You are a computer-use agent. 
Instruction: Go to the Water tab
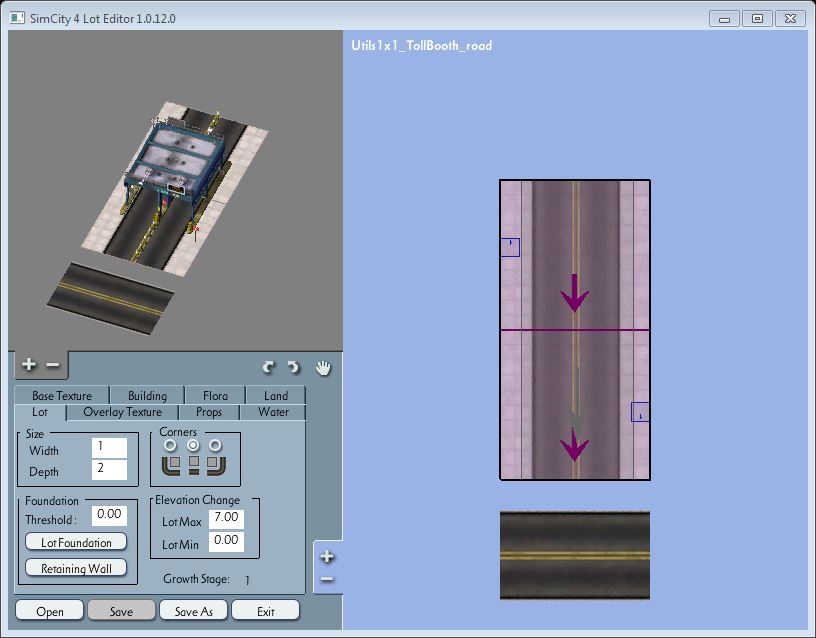click(274, 412)
